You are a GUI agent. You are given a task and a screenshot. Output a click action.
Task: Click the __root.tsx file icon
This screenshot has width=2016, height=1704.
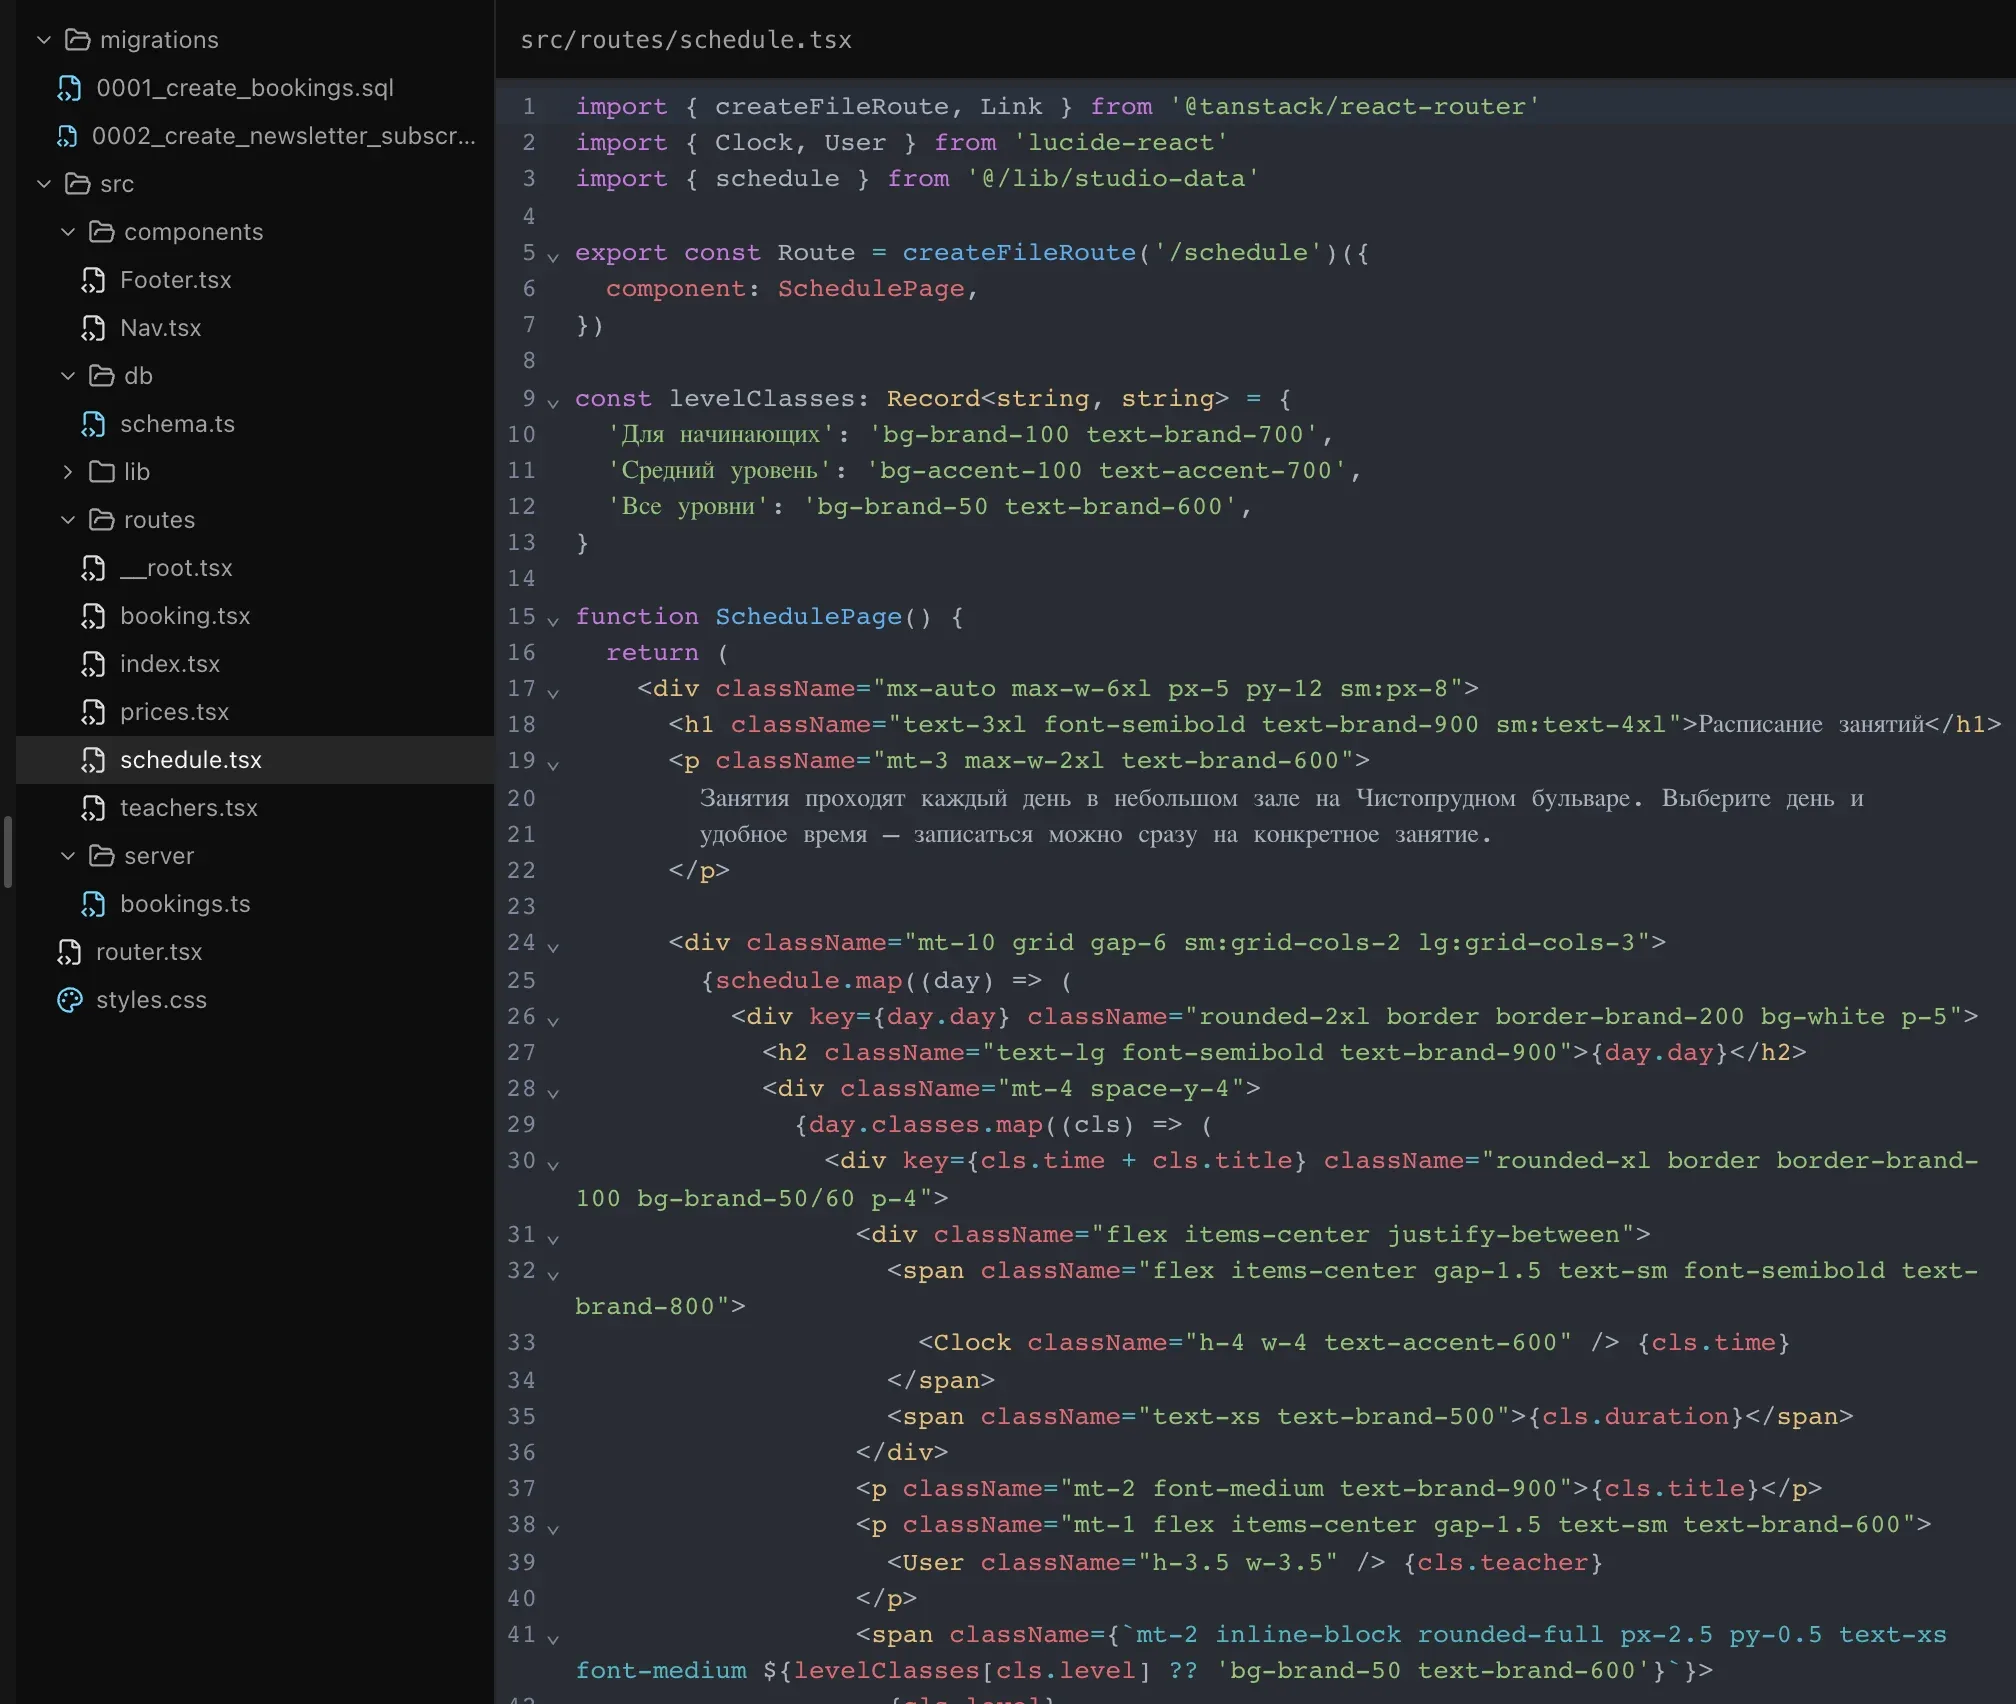tap(93, 568)
